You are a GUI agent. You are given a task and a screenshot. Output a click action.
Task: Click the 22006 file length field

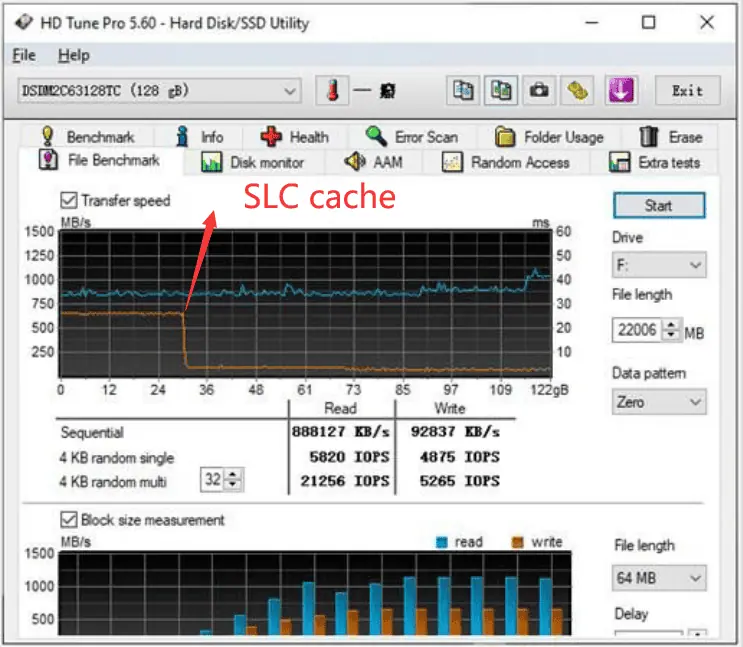point(637,329)
